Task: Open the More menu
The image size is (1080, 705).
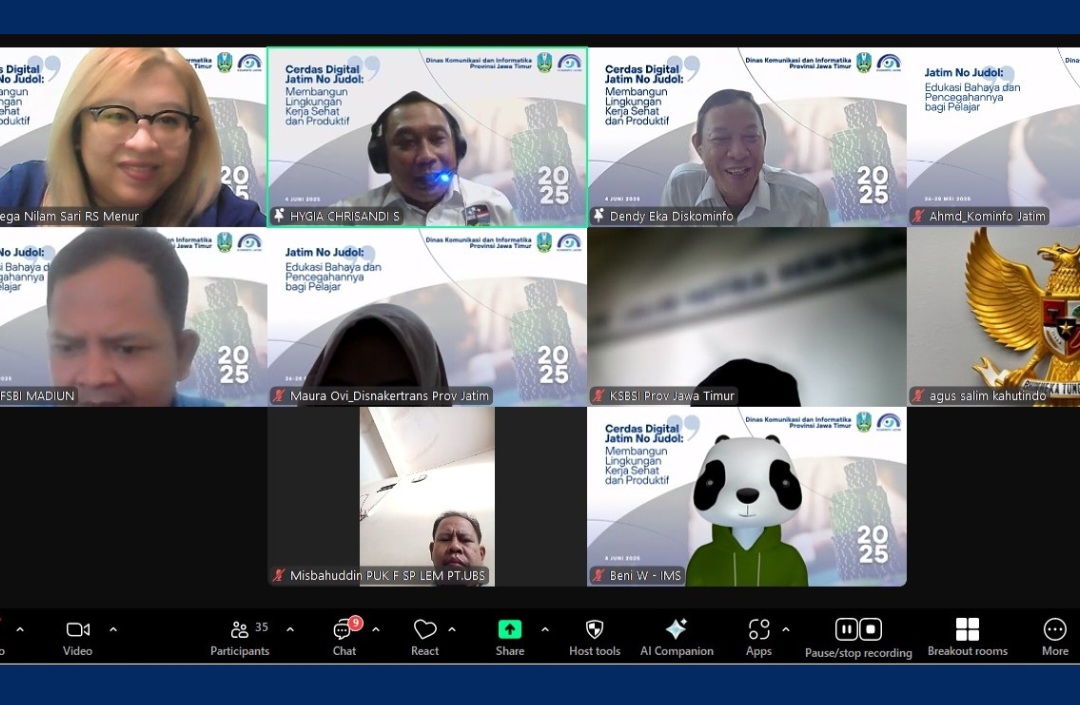Action: coord(1054,630)
